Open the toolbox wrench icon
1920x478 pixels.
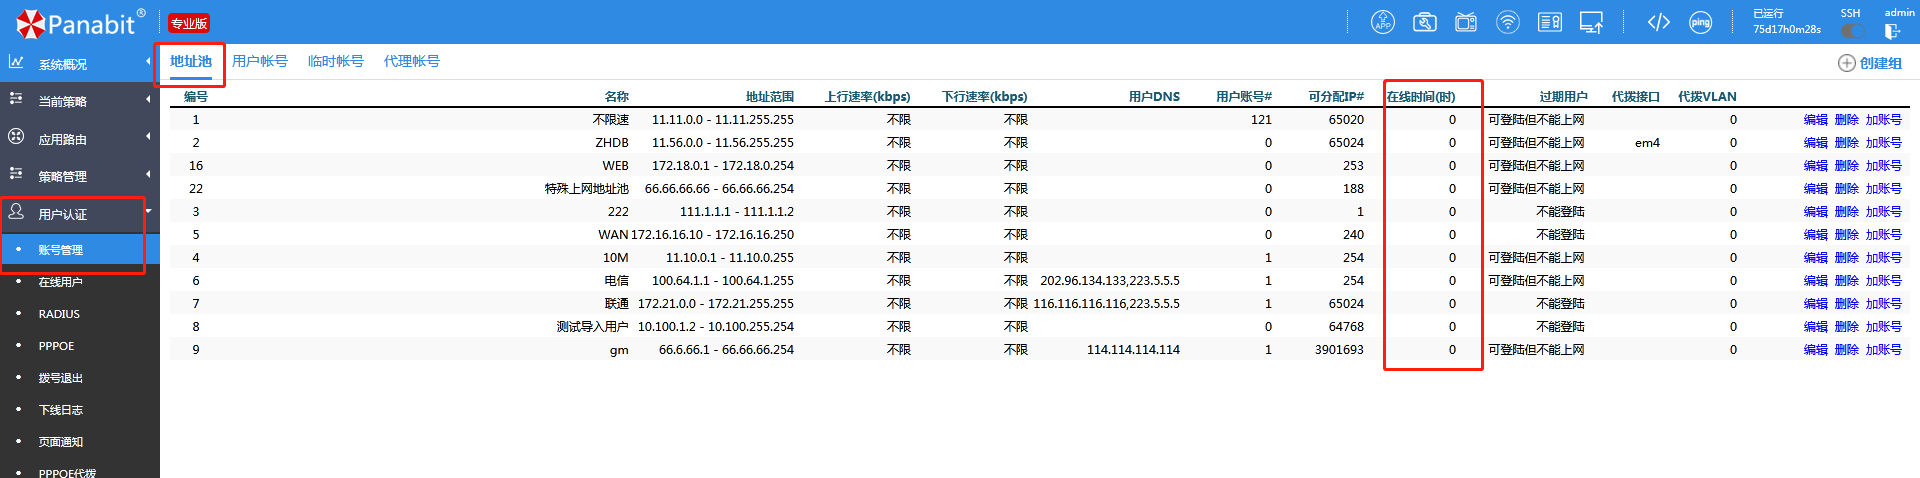(x=1424, y=22)
